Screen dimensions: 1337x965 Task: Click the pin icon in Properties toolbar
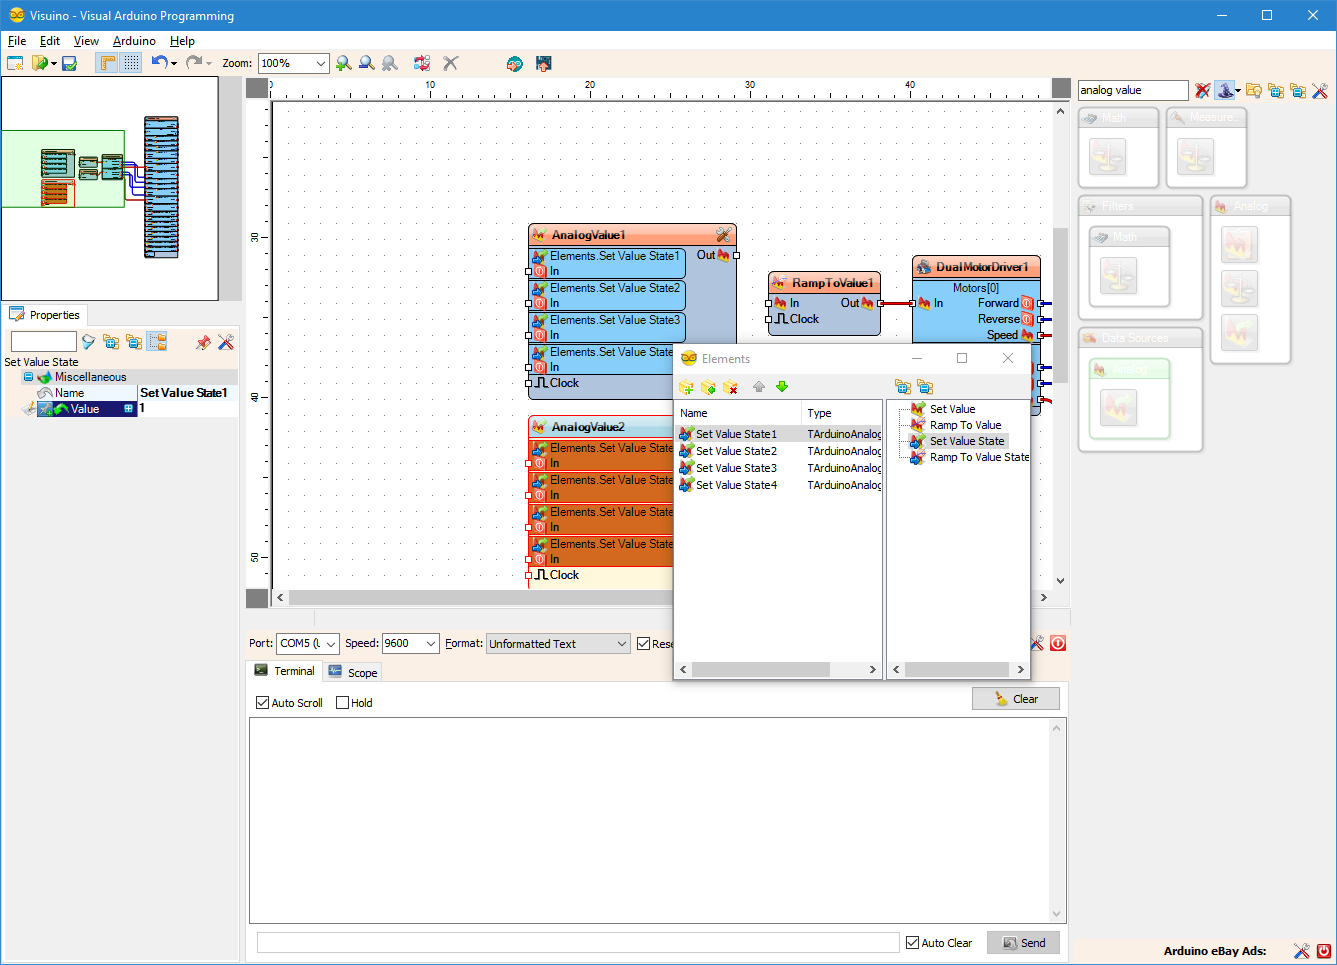coord(203,342)
